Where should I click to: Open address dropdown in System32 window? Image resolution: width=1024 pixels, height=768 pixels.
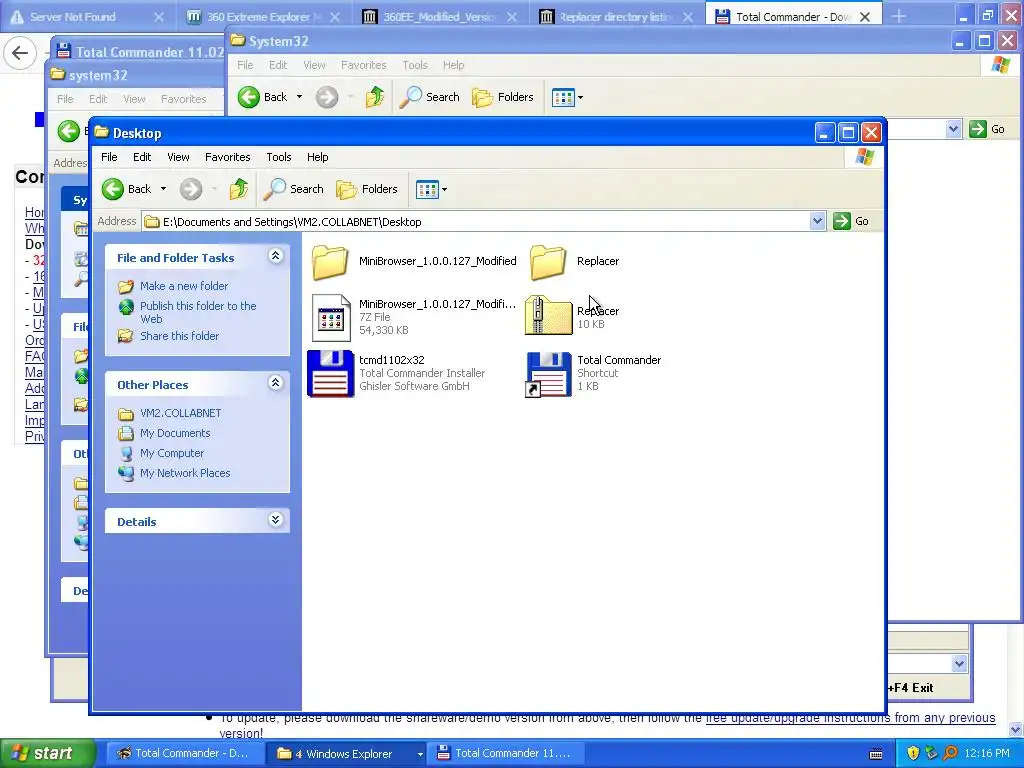tap(953, 129)
